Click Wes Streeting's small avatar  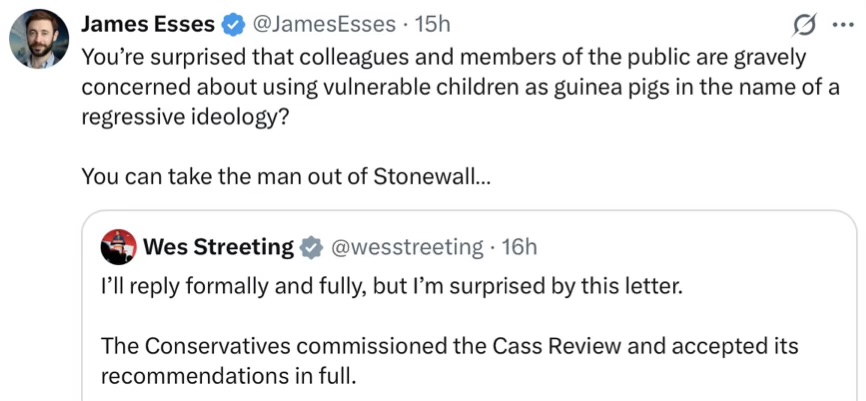coord(118,247)
